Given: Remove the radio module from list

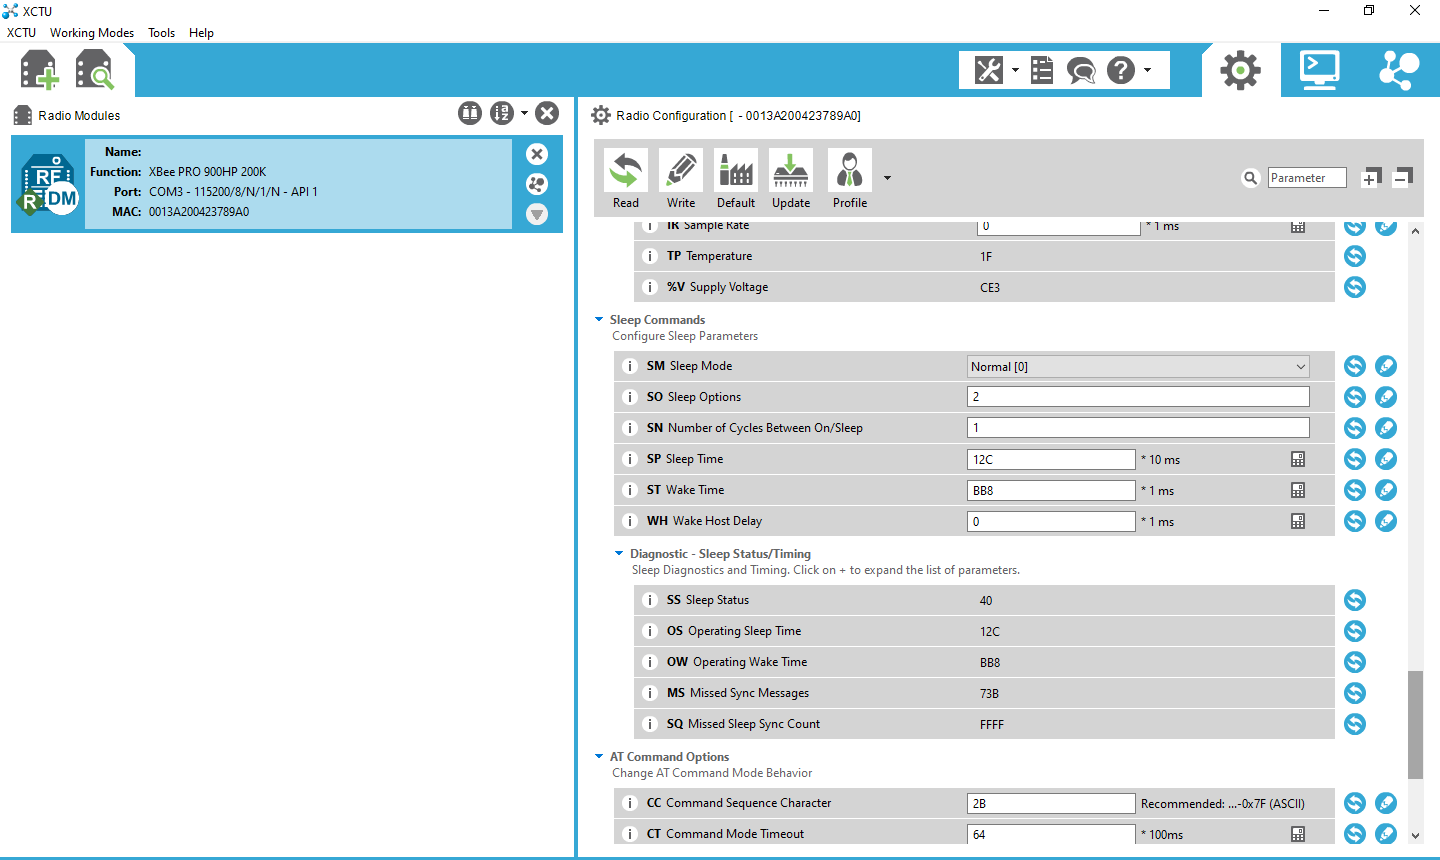Looking at the screenshot, I should coord(537,154).
